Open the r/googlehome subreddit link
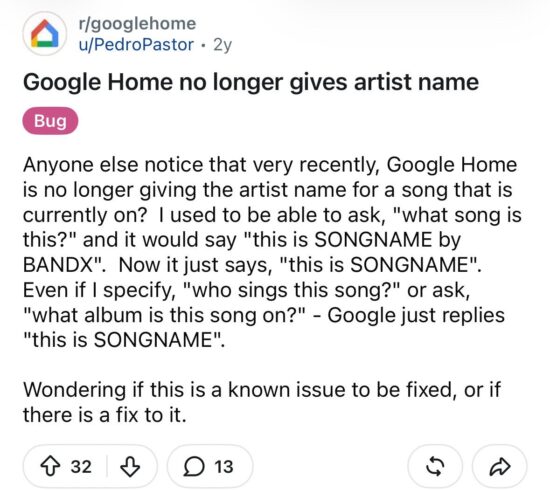 pos(137,24)
